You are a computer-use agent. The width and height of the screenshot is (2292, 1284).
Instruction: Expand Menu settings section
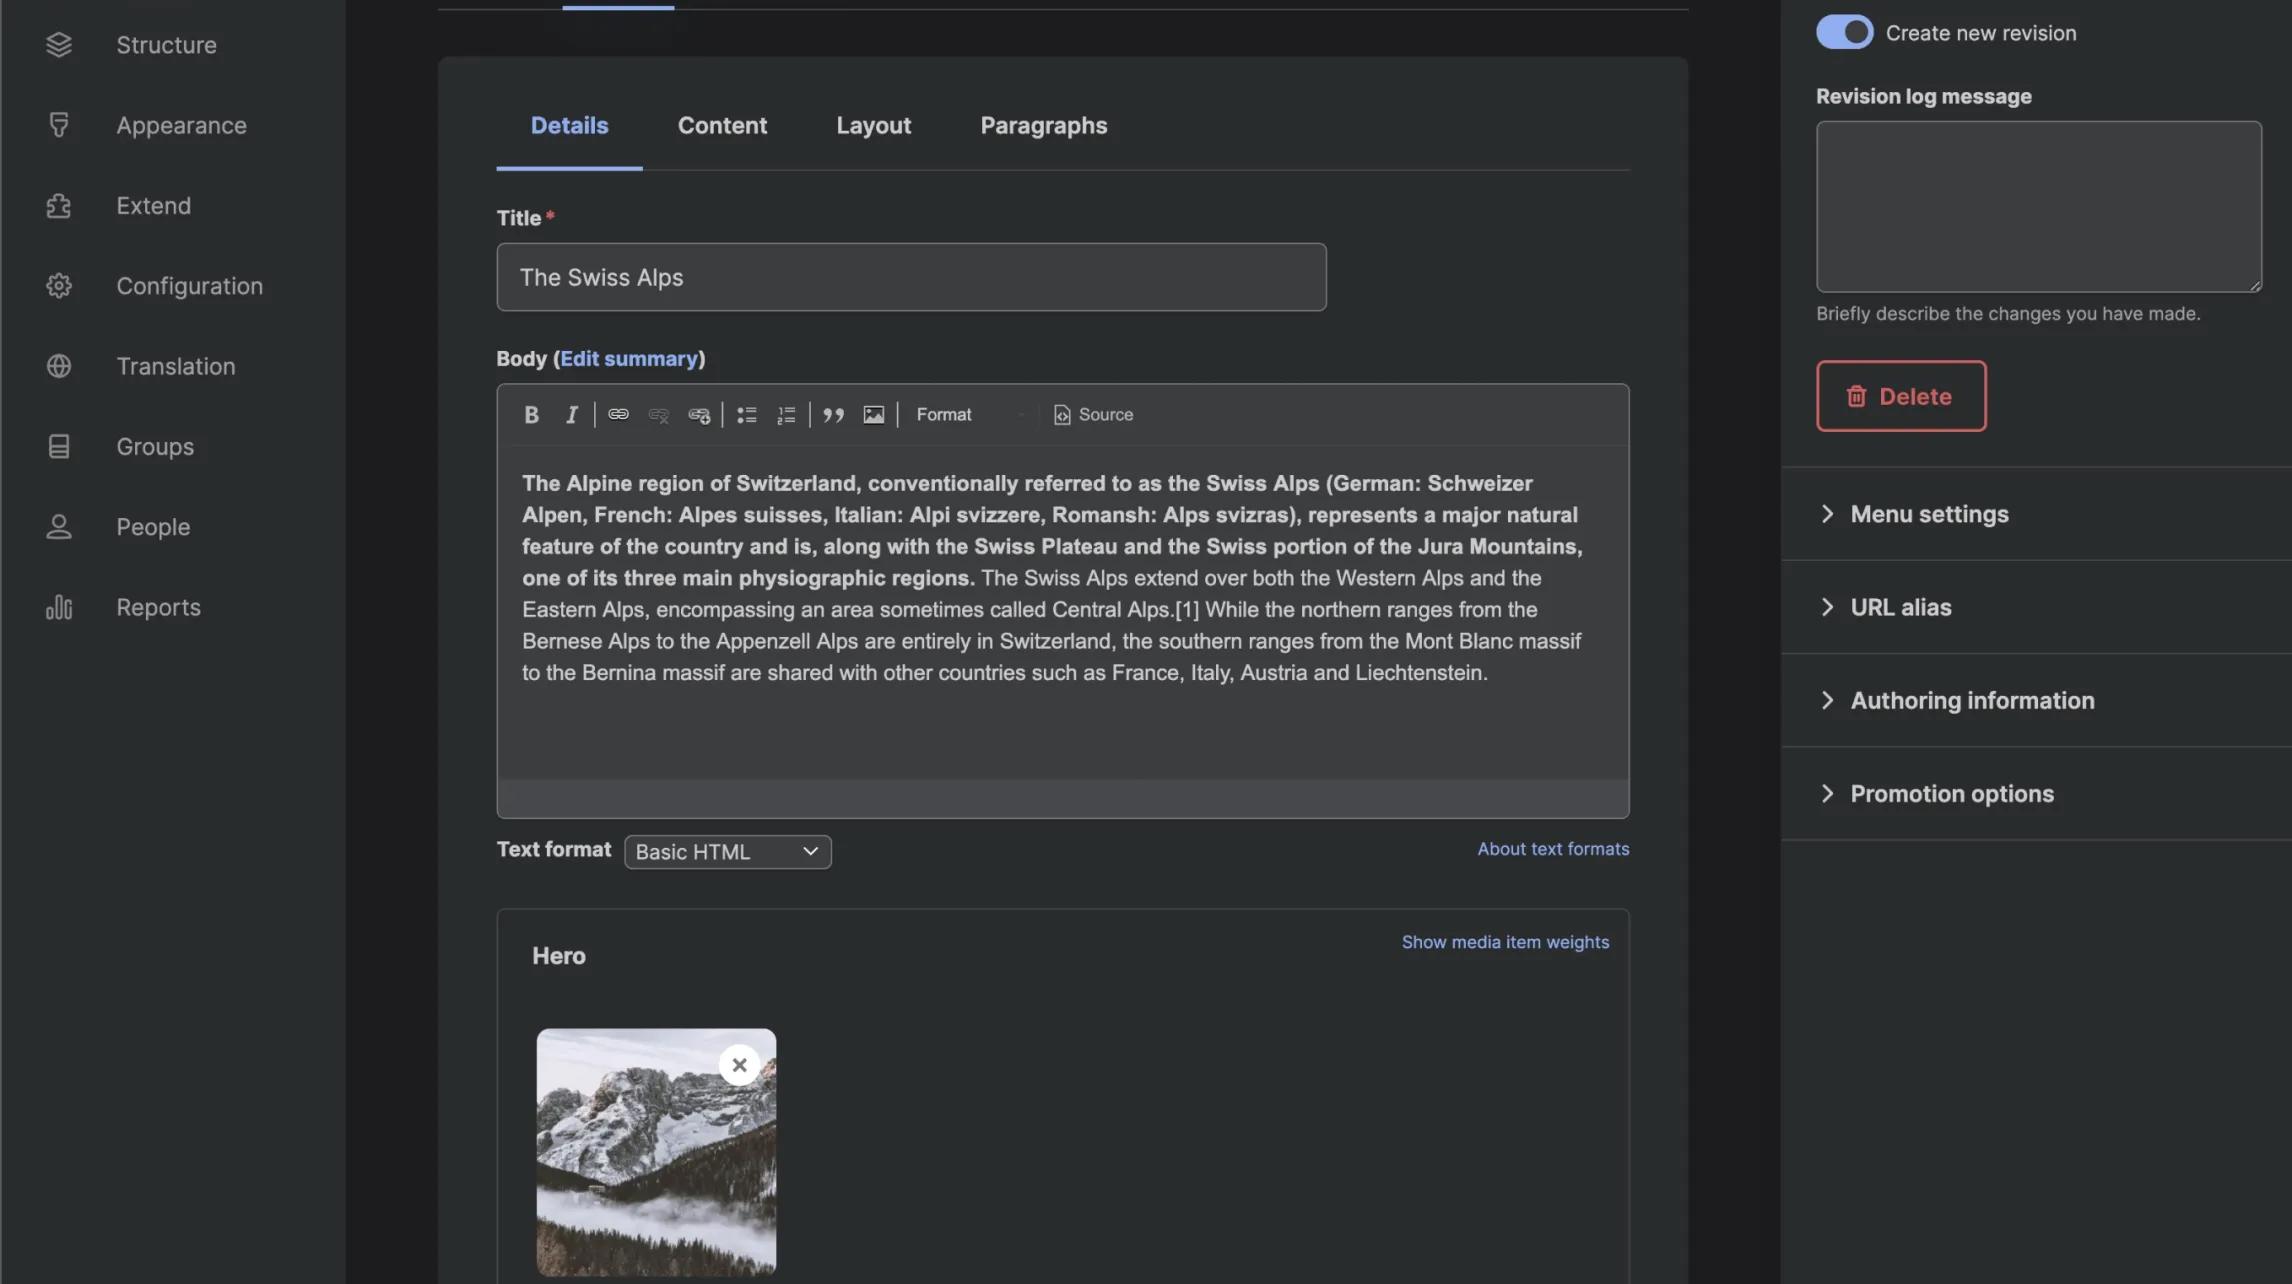click(x=1929, y=514)
